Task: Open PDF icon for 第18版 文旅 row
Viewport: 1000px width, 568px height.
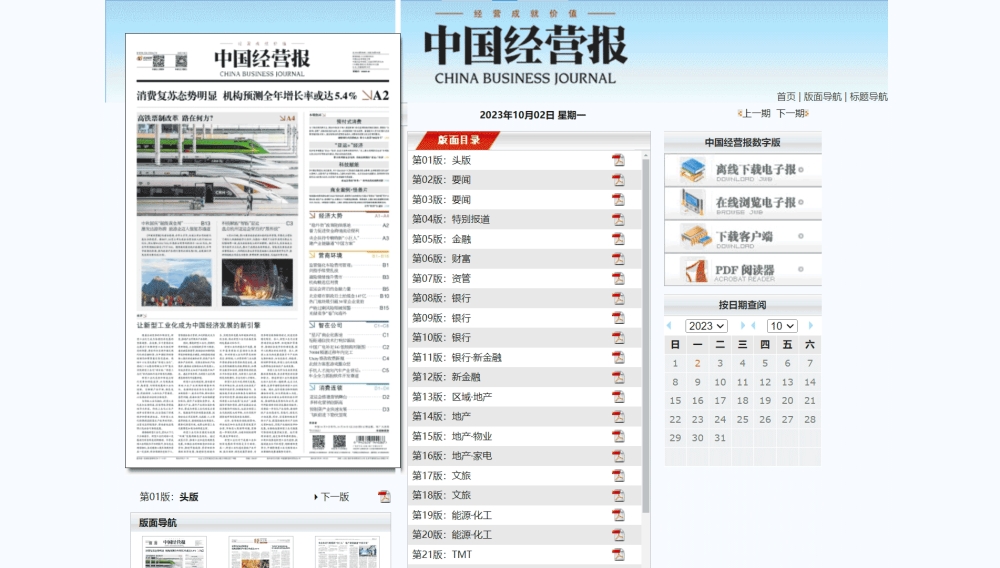Action: tap(618, 495)
